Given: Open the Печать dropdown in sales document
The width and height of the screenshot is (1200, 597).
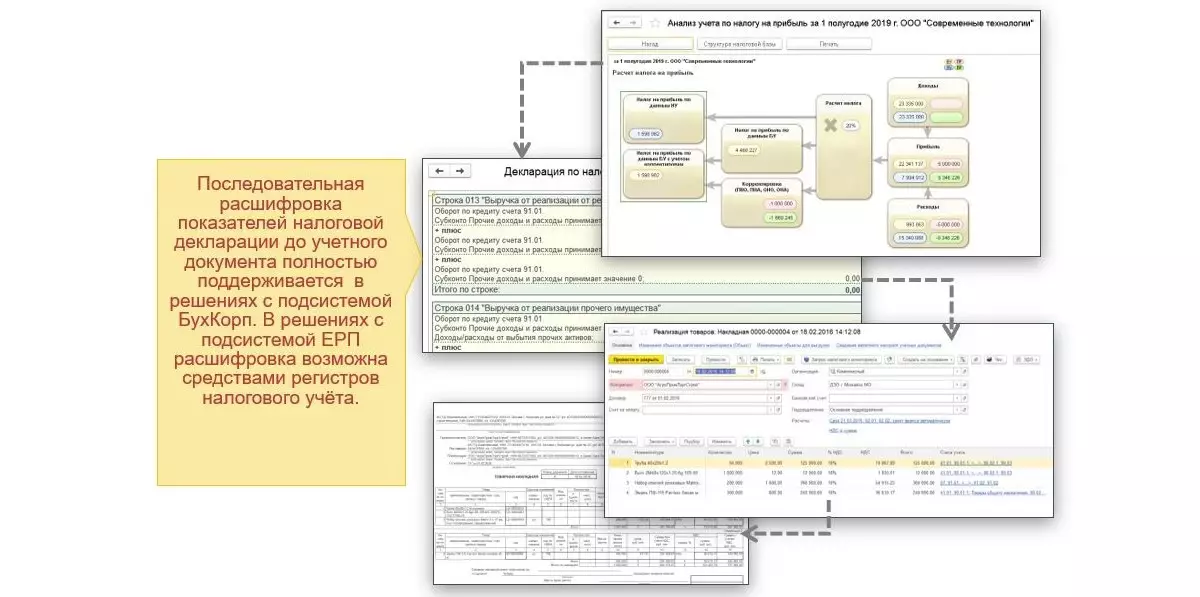Looking at the screenshot, I should pos(766,359).
